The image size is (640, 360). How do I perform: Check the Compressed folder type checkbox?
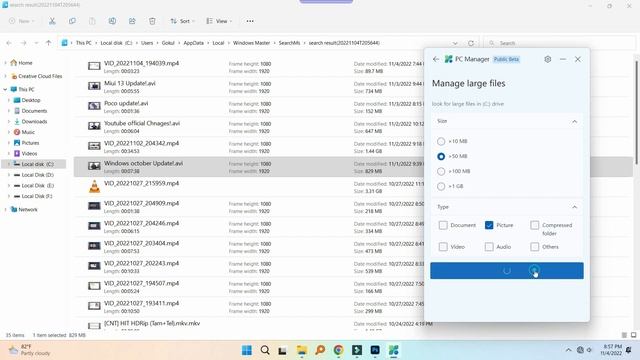click(535, 225)
